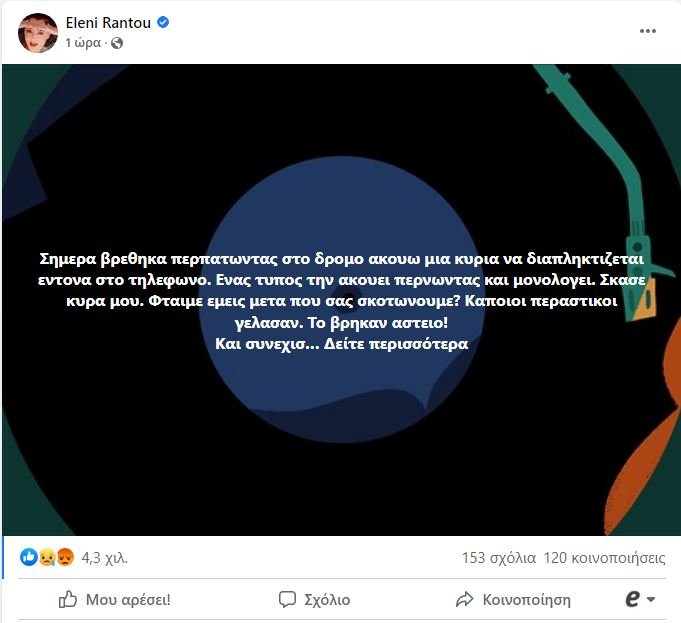This screenshot has width=681, height=623.
Task: Click the thumbs-up icon beside Μου αρέσει
Action: click(x=68, y=600)
